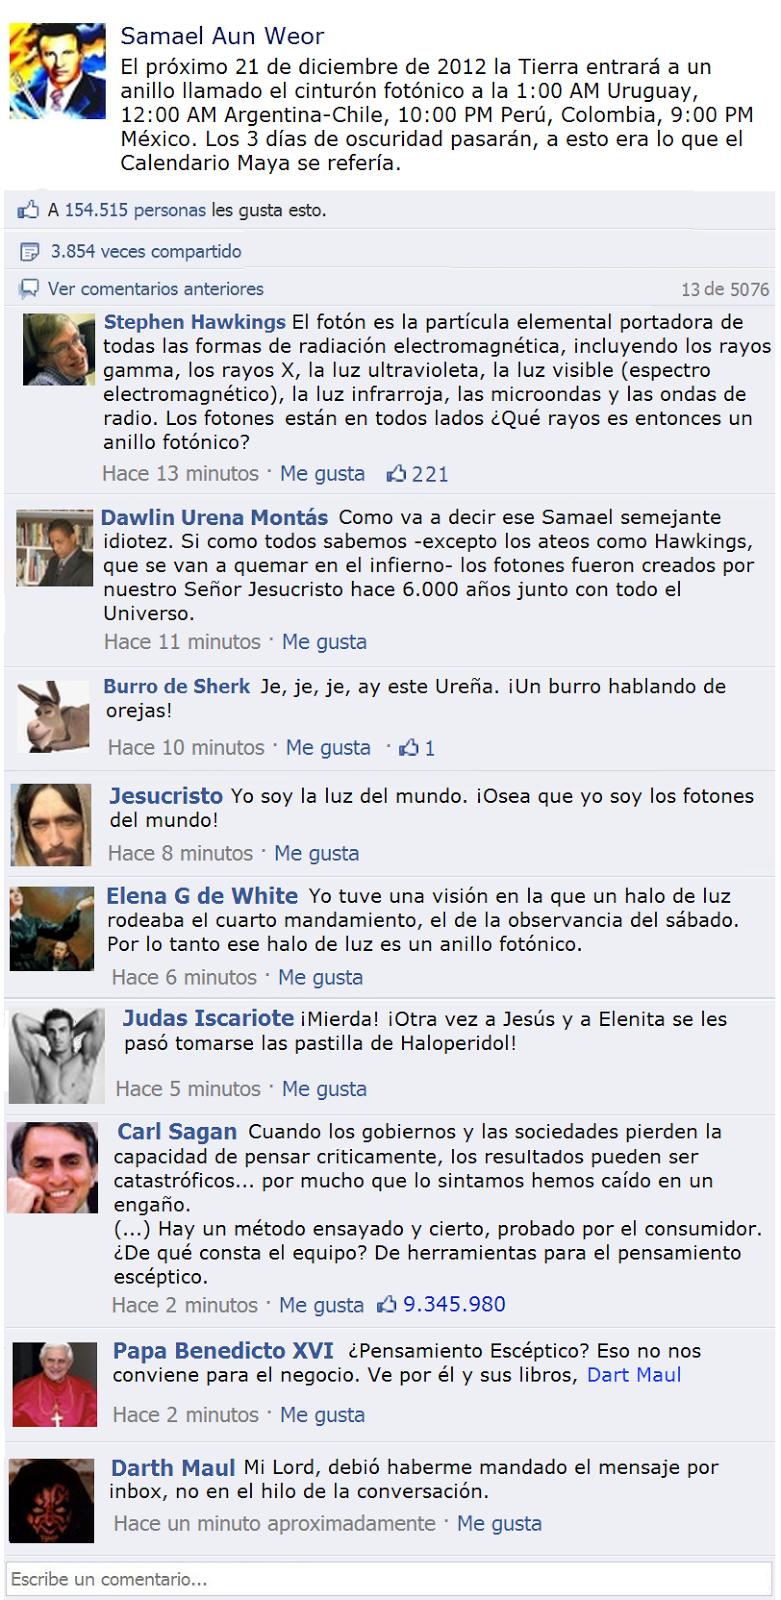This screenshot has width=781, height=1600.
Task: Like Jesucristo's comment via Me gusta
Action: [317, 853]
